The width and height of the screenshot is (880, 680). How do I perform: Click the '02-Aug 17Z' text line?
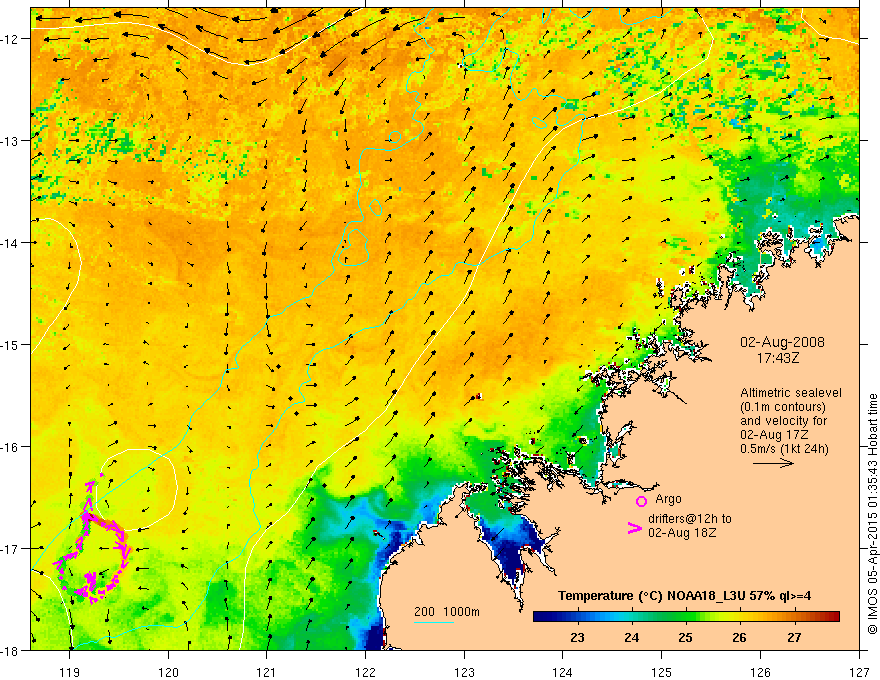tap(776, 435)
